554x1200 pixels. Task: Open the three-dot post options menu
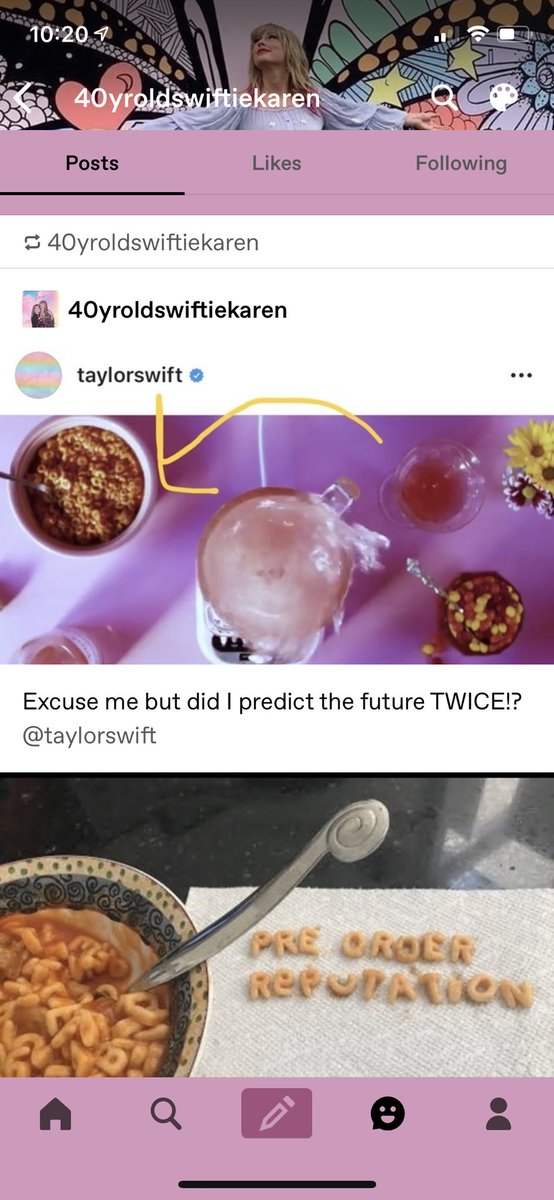point(521,376)
